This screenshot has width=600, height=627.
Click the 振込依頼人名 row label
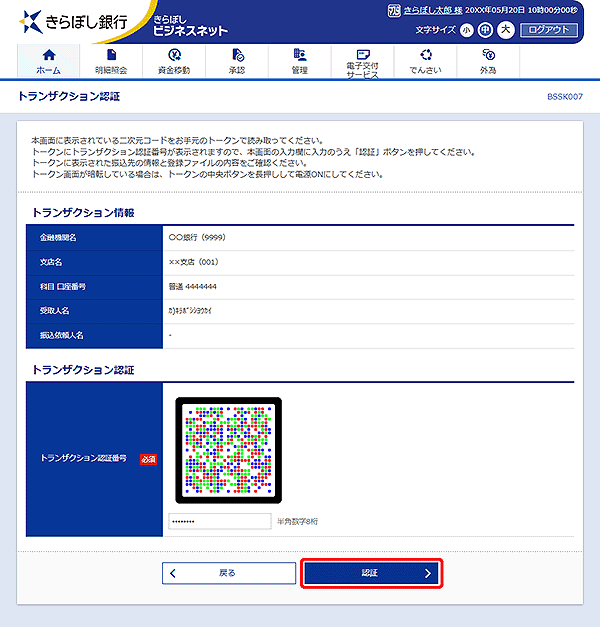pyautogui.click(x=62, y=335)
